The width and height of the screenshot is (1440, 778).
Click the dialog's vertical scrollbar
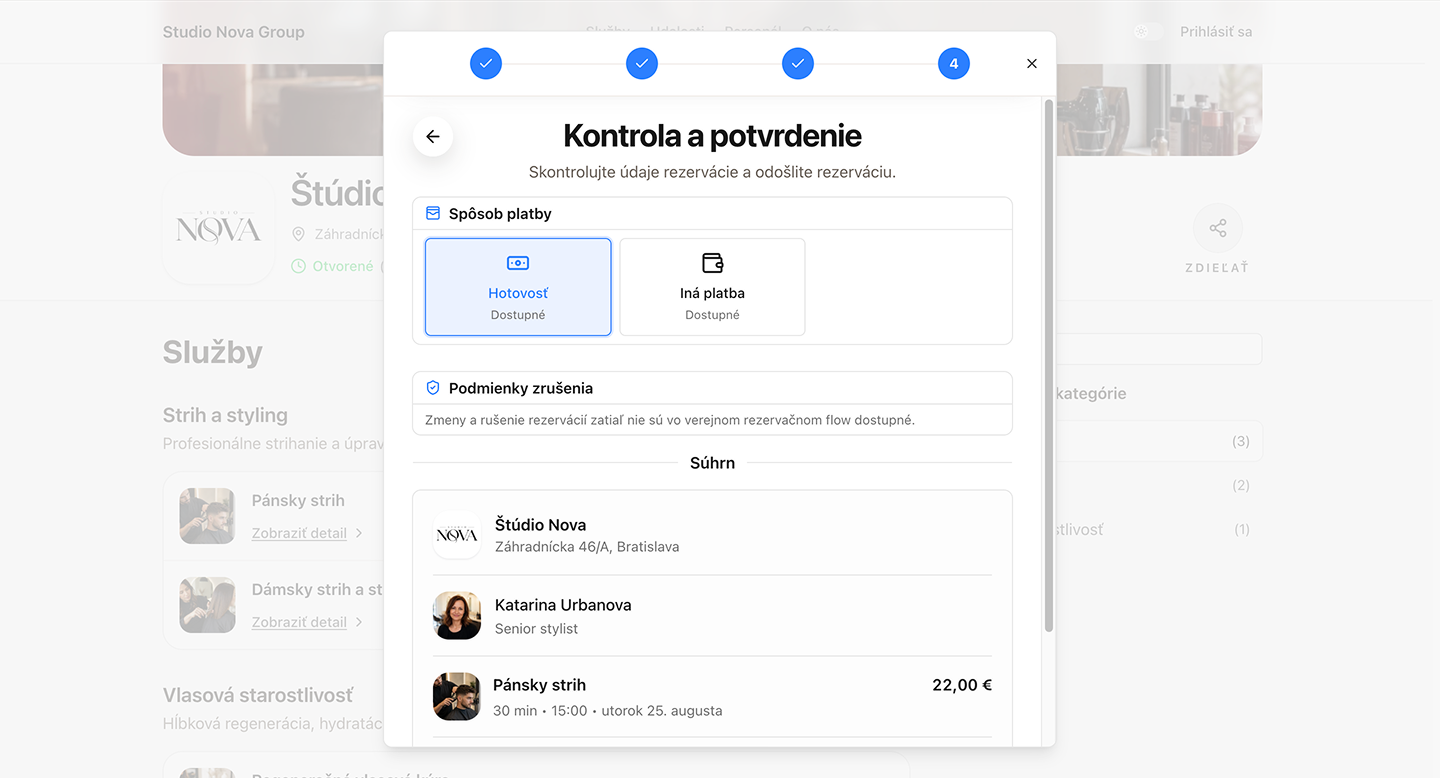click(x=1048, y=365)
